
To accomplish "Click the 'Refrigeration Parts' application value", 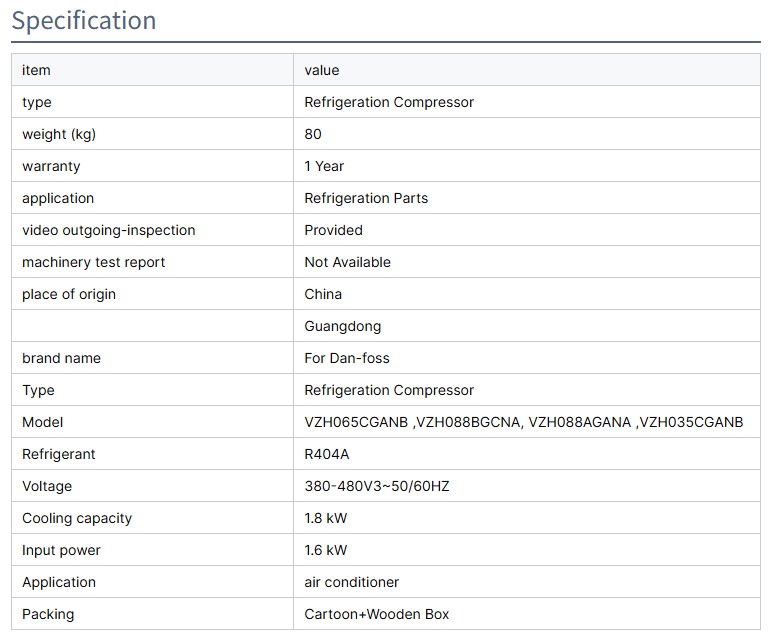I will pos(366,198).
